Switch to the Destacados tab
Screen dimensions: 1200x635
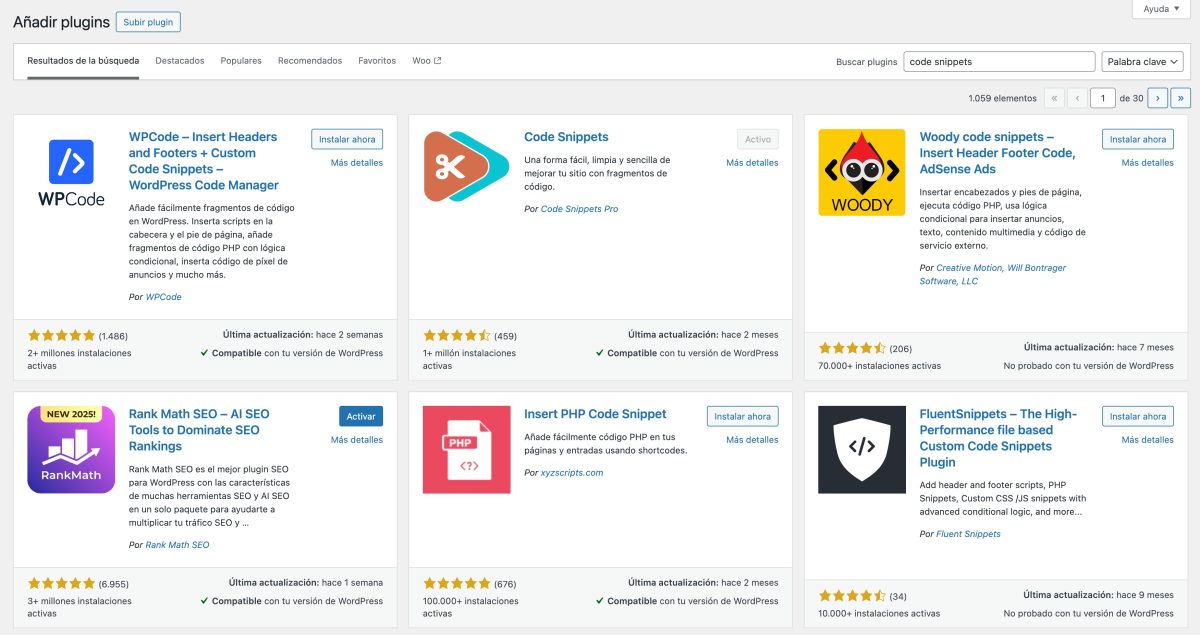(x=180, y=60)
